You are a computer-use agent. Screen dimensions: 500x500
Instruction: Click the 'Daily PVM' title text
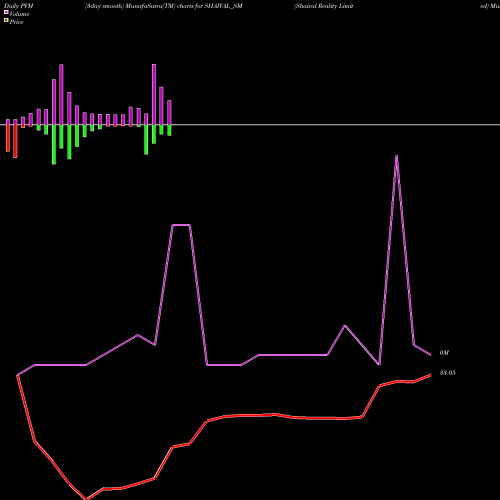coord(19,6)
